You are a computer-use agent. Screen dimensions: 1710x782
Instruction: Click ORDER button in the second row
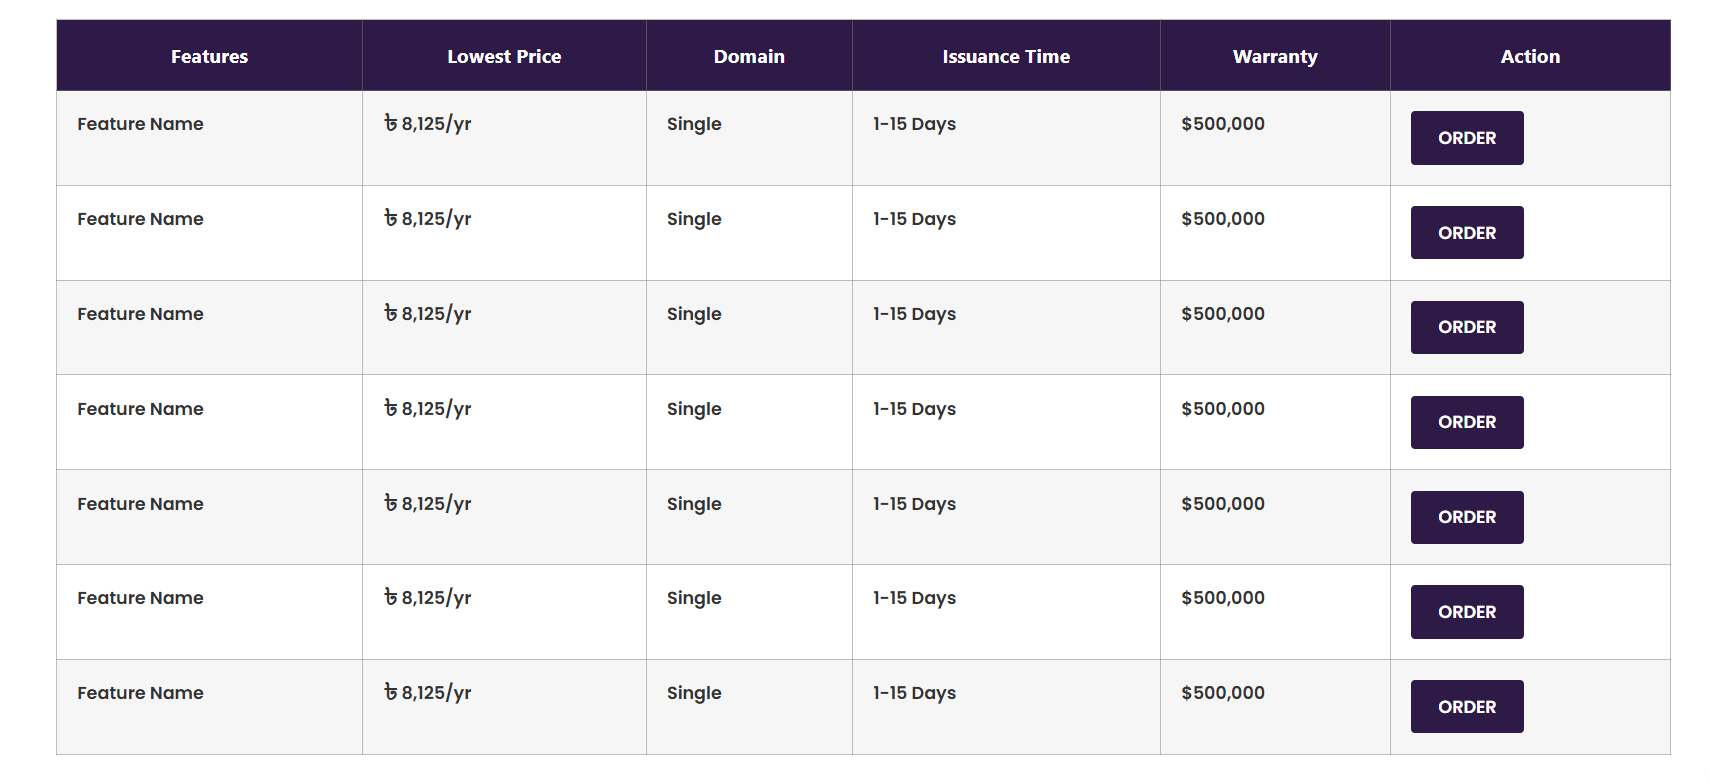point(1466,232)
